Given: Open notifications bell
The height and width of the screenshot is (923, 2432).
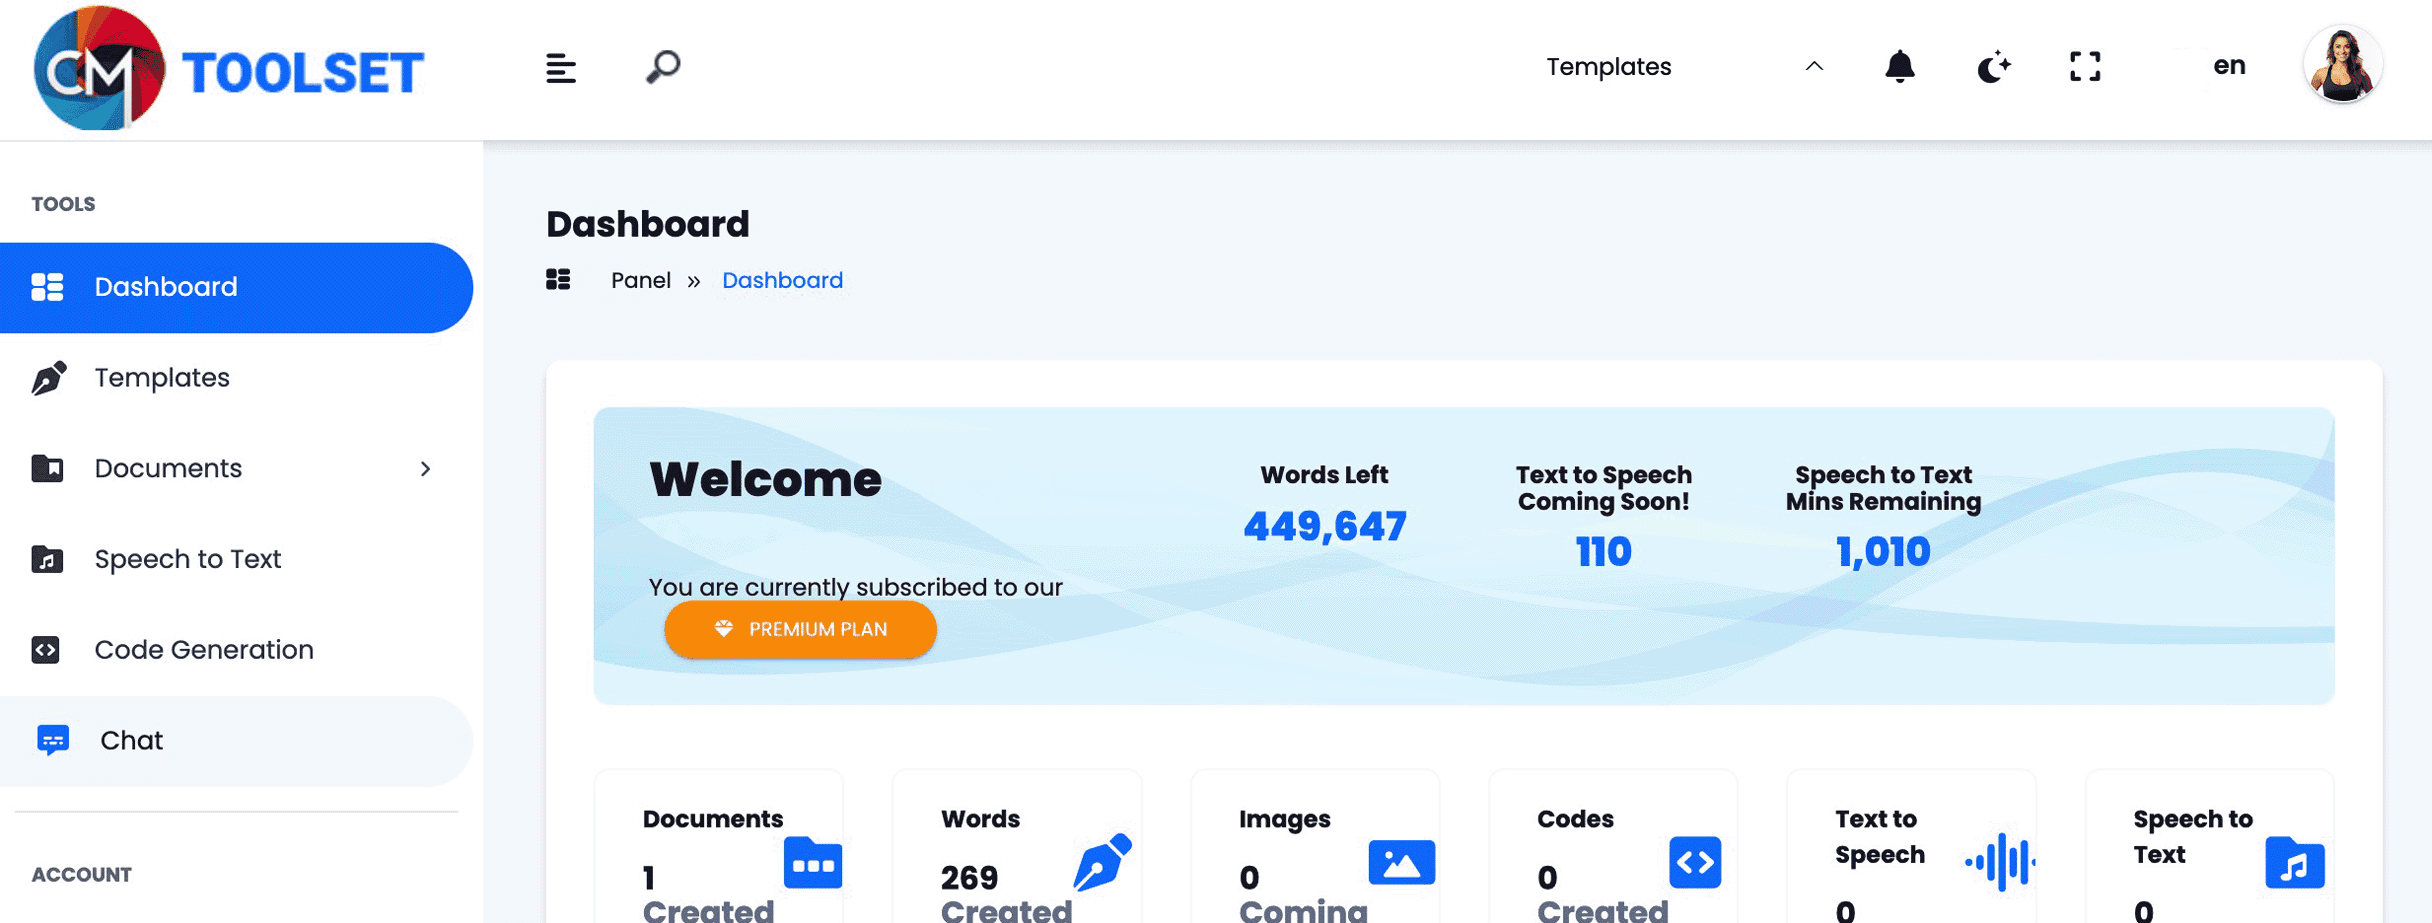Looking at the screenshot, I should 1900,67.
